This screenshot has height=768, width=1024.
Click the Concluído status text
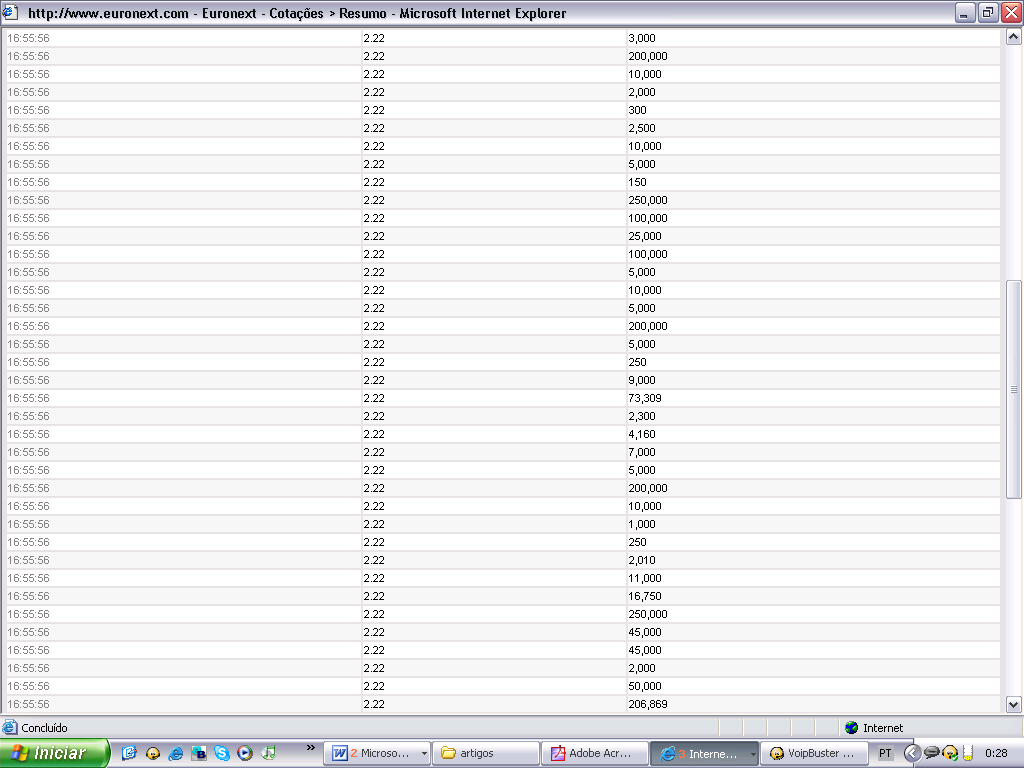44,728
